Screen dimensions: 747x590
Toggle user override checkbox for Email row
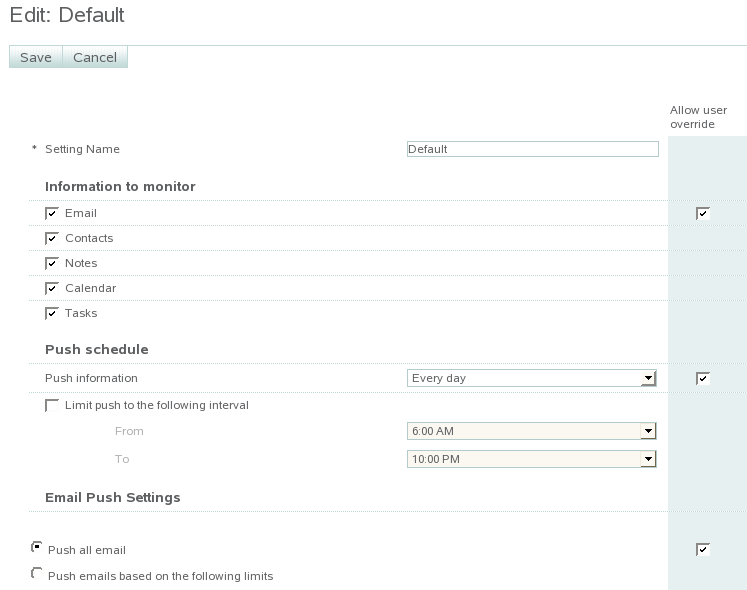703,214
